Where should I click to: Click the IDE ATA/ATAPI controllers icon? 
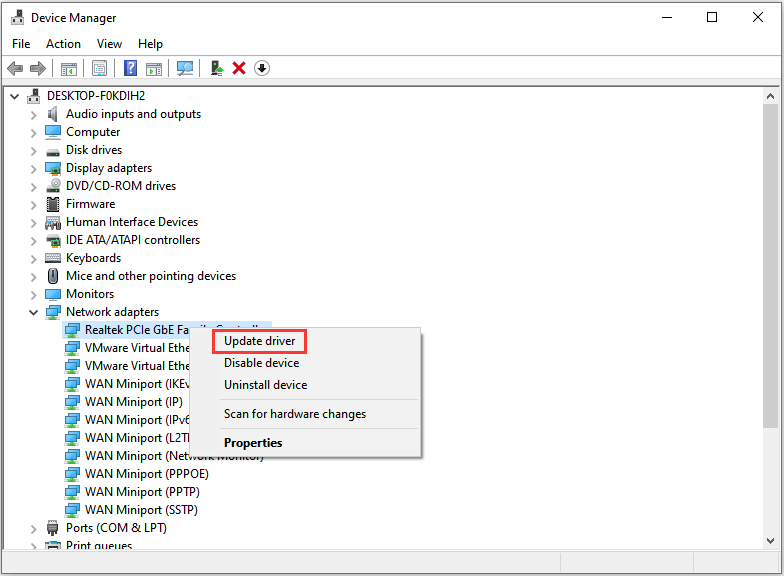tap(52, 240)
